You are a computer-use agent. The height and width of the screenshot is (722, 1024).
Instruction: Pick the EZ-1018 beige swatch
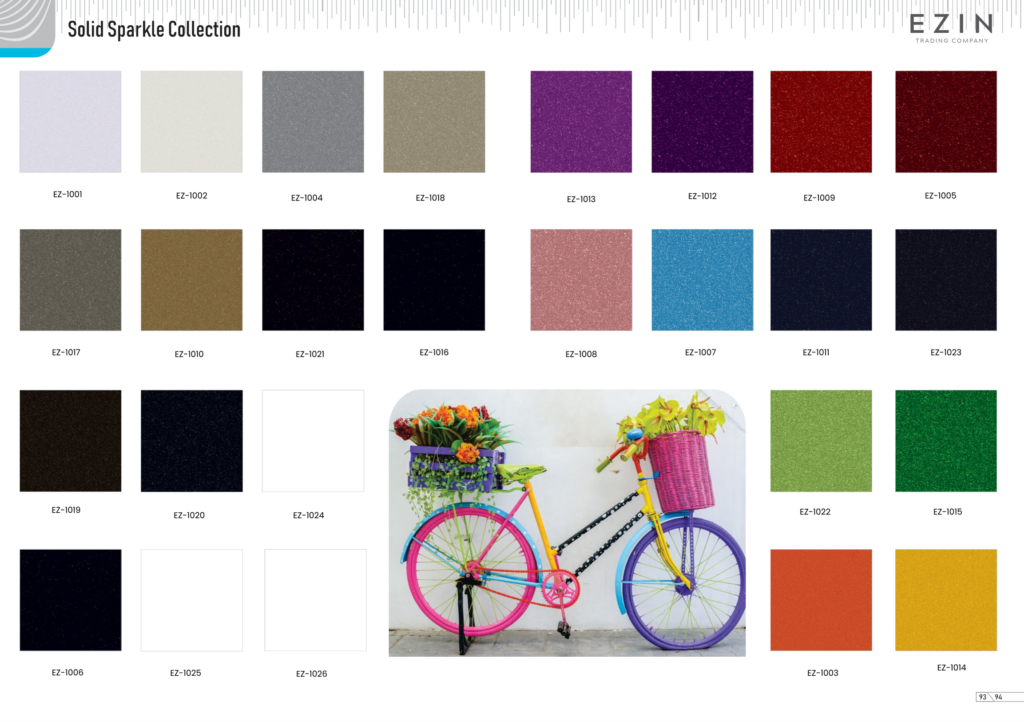tap(434, 121)
